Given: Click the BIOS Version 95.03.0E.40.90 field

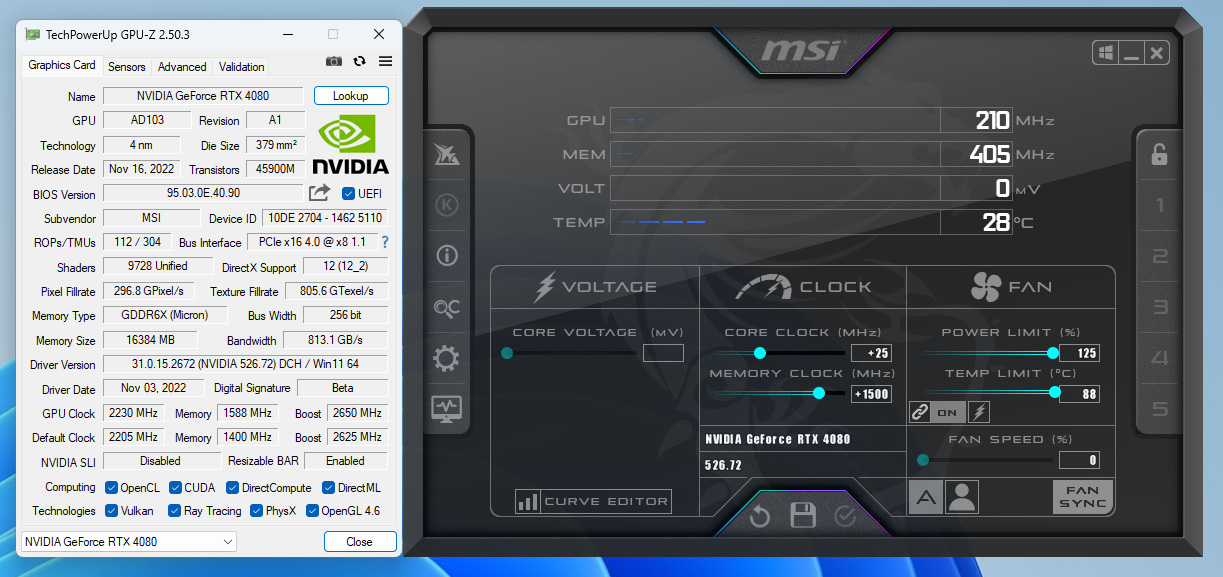Looking at the screenshot, I should coord(203,193).
